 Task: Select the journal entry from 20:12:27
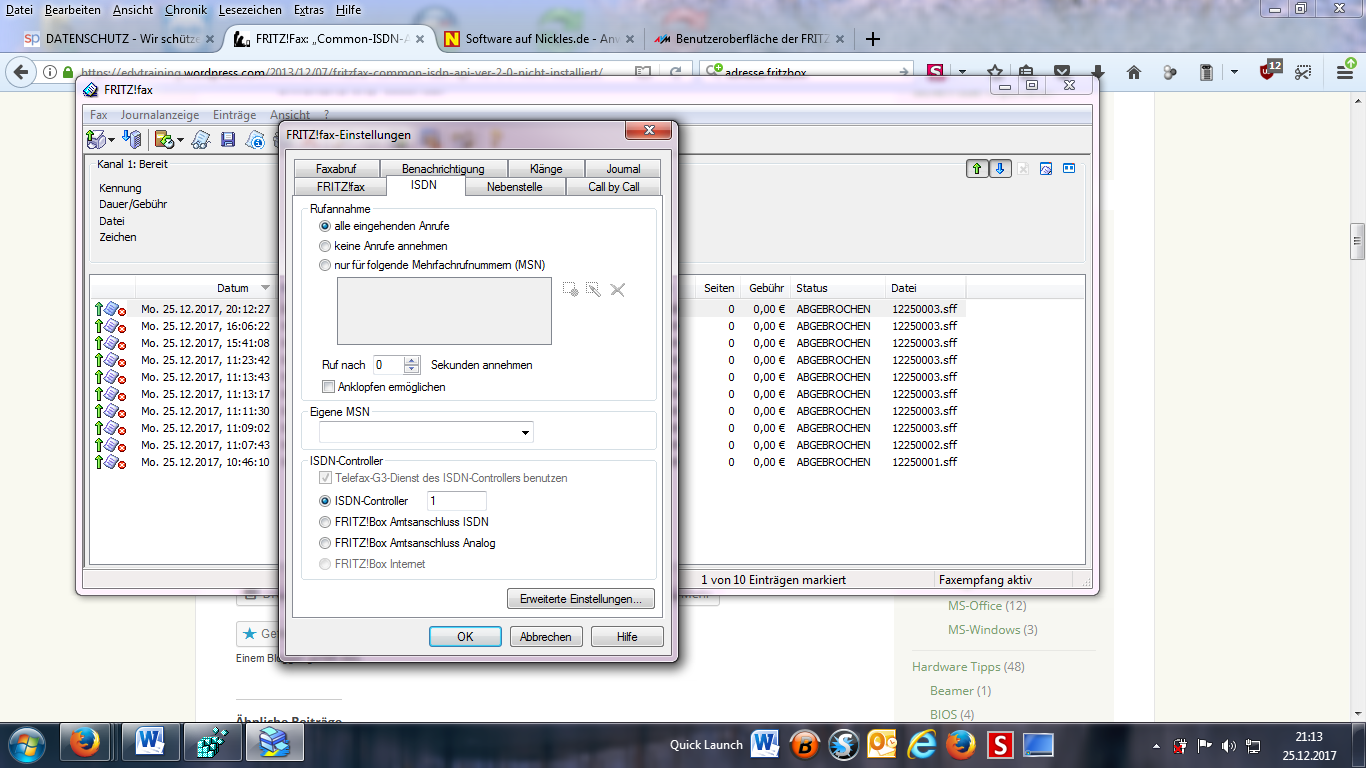click(x=205, y=309)
